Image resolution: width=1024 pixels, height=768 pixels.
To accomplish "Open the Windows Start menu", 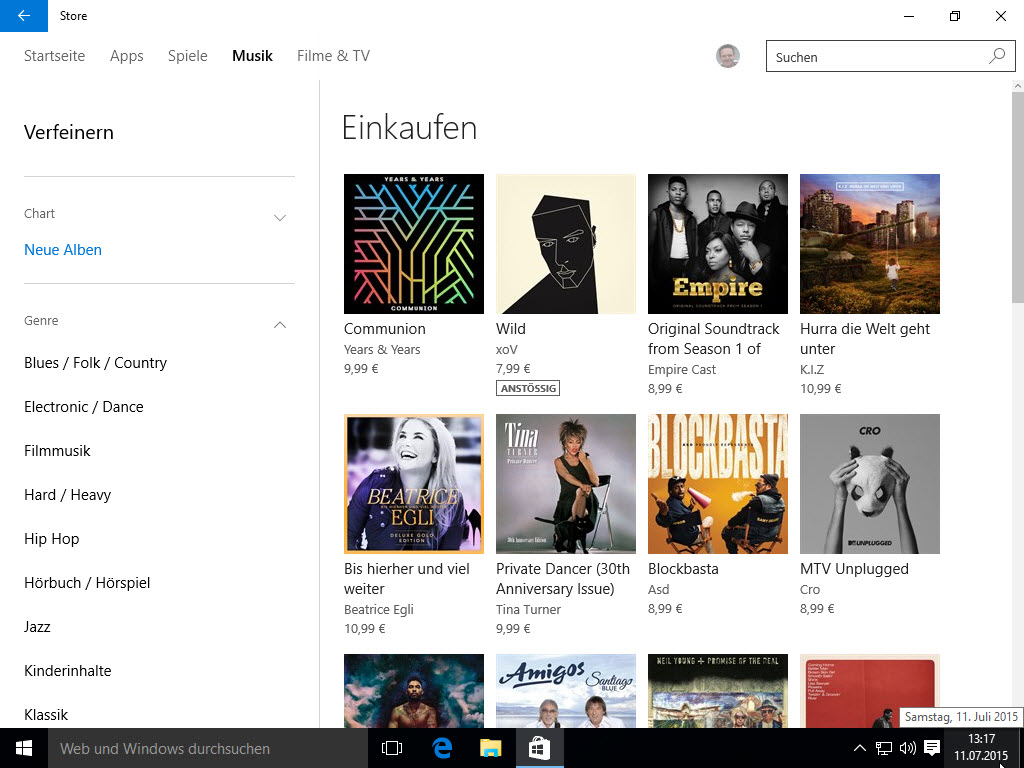I will (x=24, y=748).
